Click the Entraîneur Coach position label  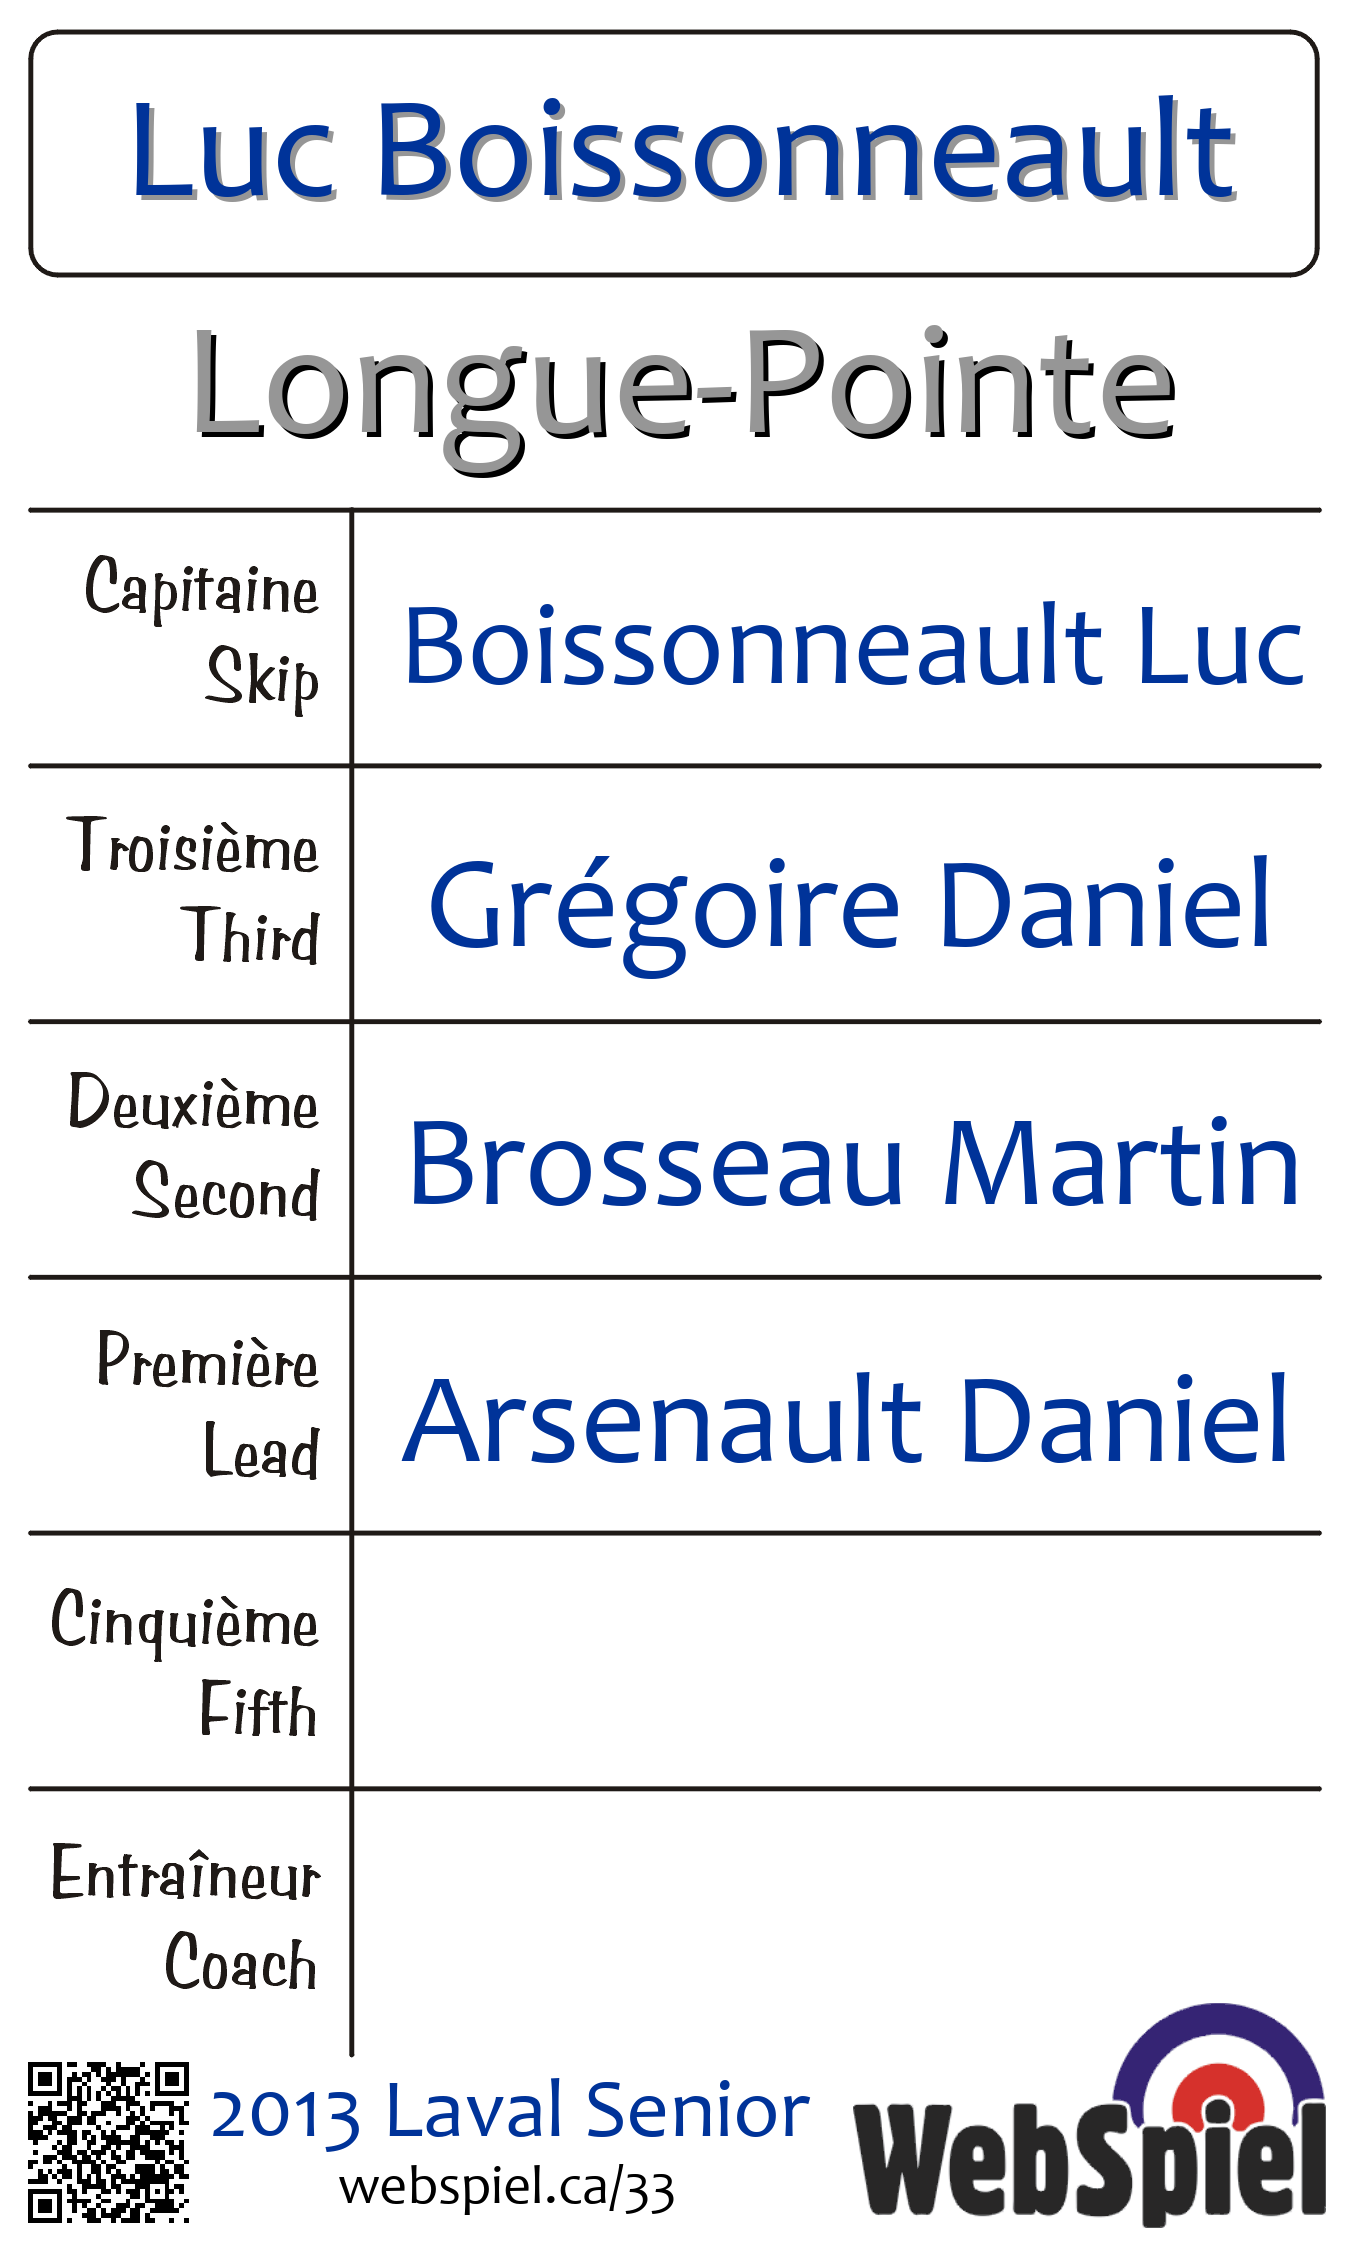pyautogui.click(x=185, y=1918)
